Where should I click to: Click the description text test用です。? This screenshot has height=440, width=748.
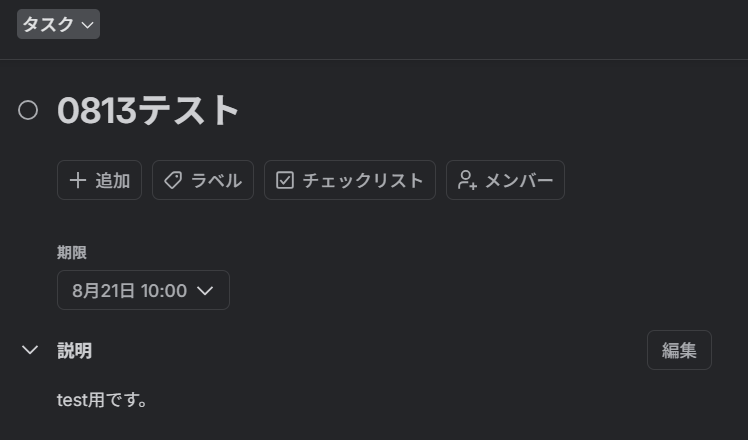[x=102, y=400]
